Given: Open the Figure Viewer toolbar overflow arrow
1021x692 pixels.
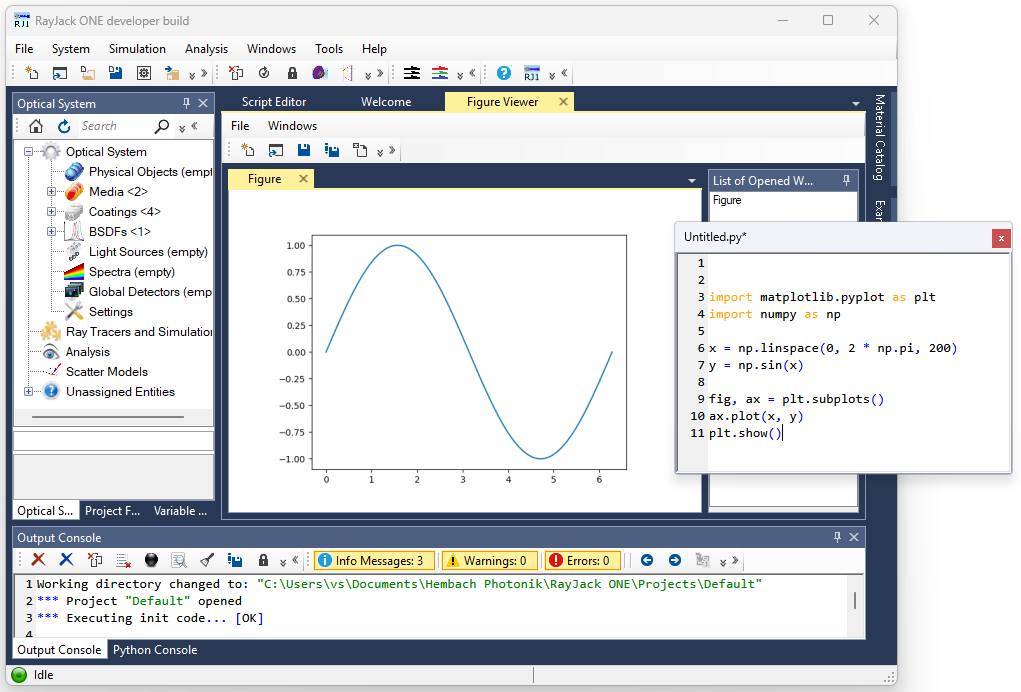Looking at the screenshot, I should (380, 152).
